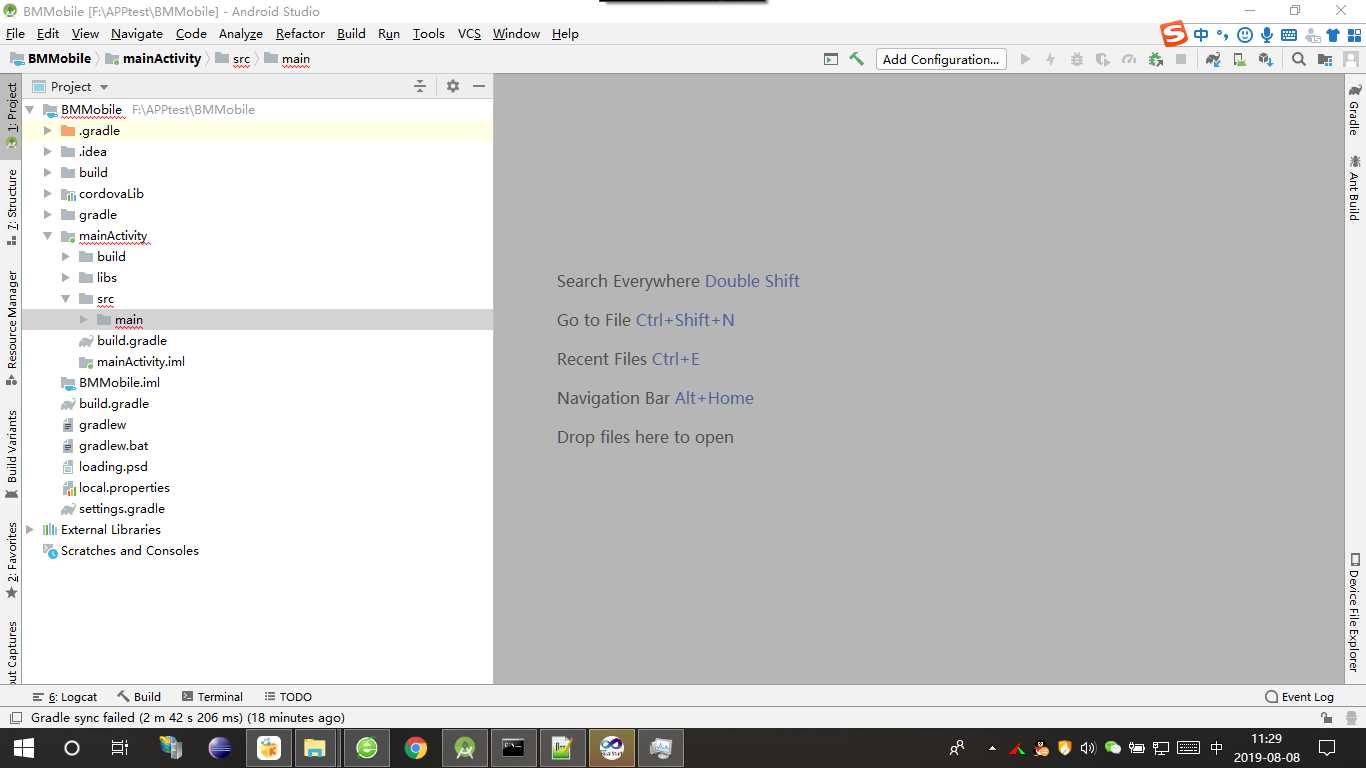
Task: Click the Windows Start button
Action: [23, 748]
